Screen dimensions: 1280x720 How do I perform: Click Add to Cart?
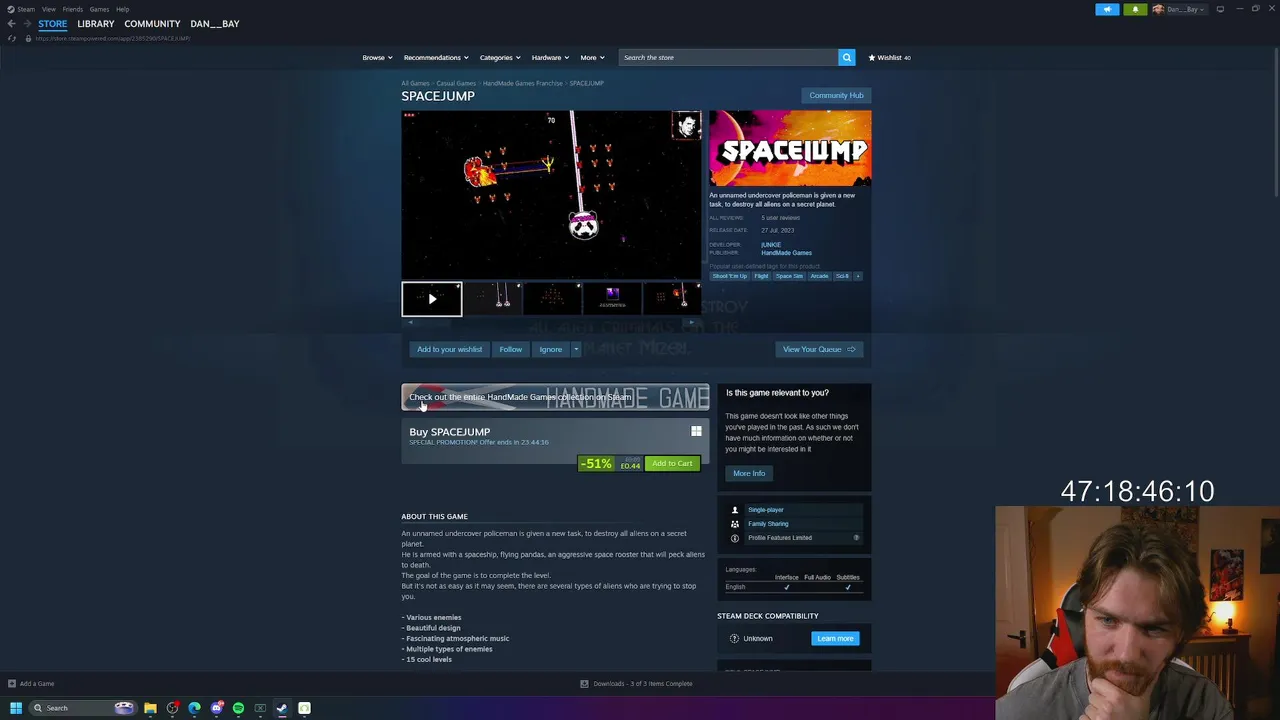pyautogui.click(x=672, y=463)
